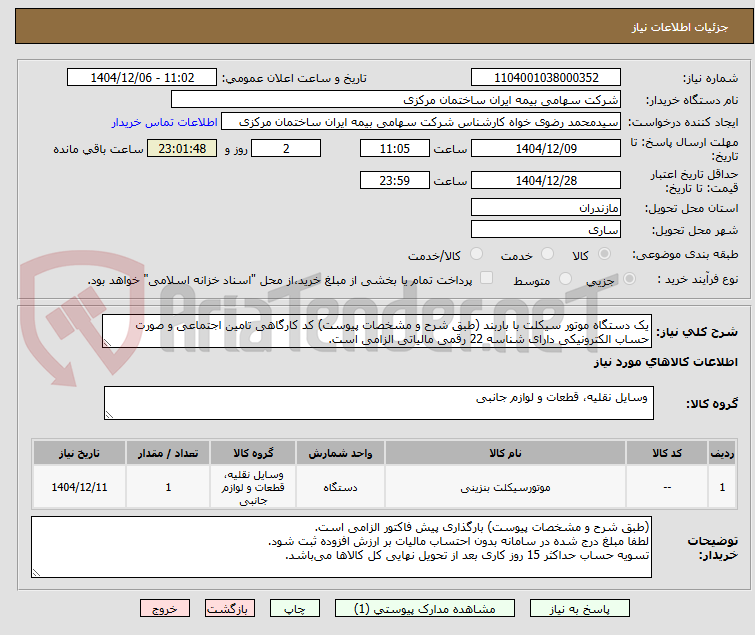The image size is (755, 635).
Task: Click the 'چاپ' print button
Action: [295, 609]
